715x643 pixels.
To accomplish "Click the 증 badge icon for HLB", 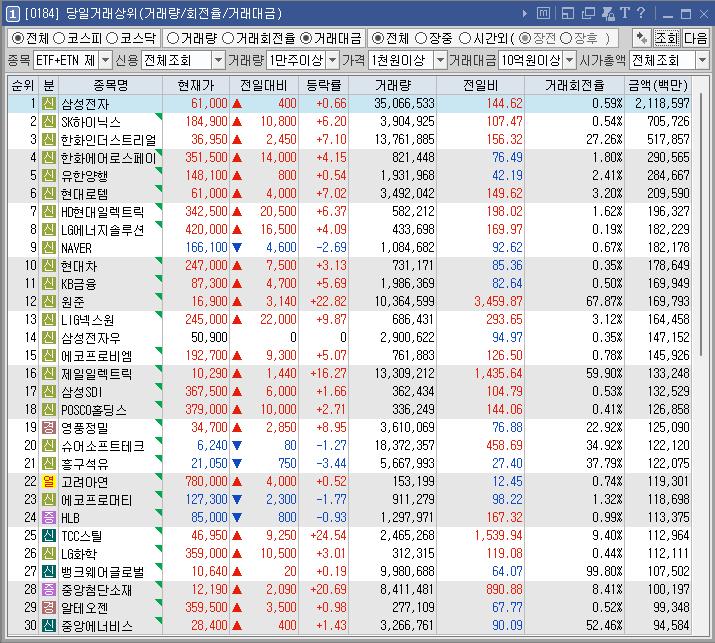I will point(49,517).
